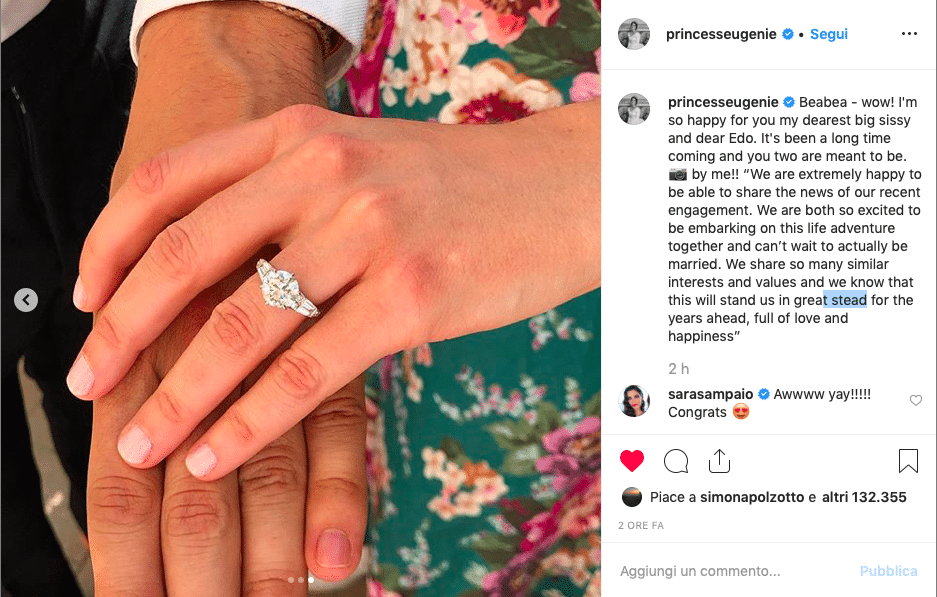937x597 pixels.
Task: Open princesseugenie avatar beside the caption
Action: click(633, 109)
